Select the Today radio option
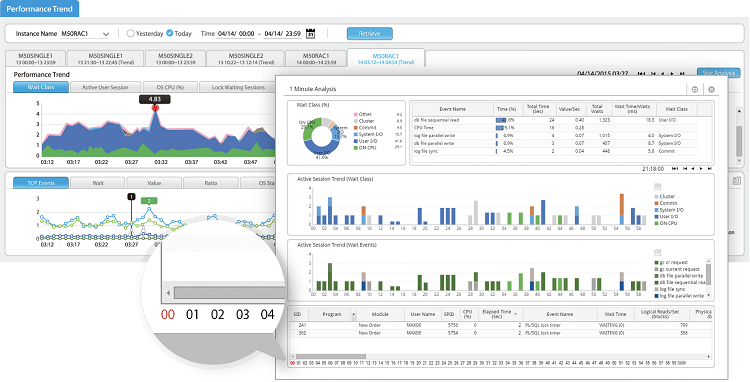 click(x=169, y=33)
